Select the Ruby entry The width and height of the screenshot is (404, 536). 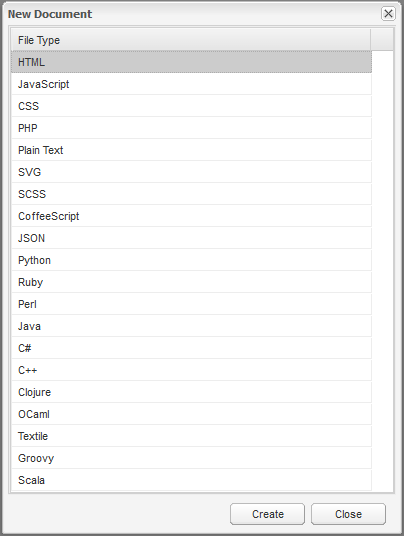pyautogui.click(x=191, y=282)
